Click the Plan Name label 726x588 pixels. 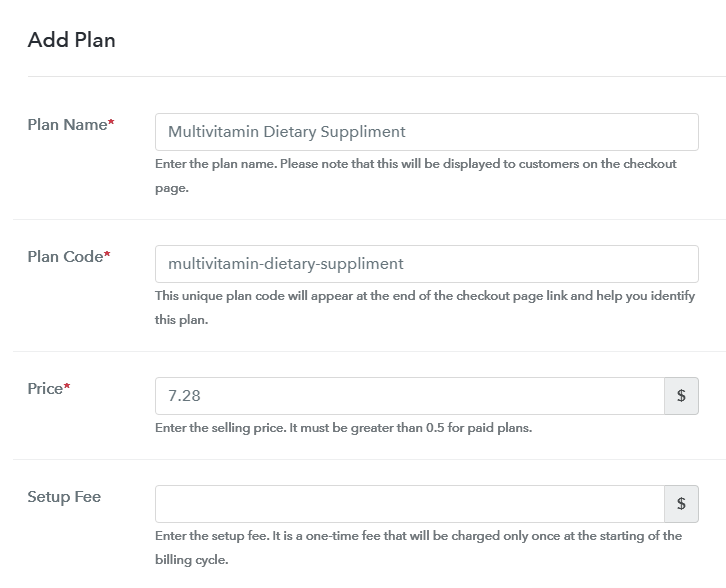tap(67, 124)
